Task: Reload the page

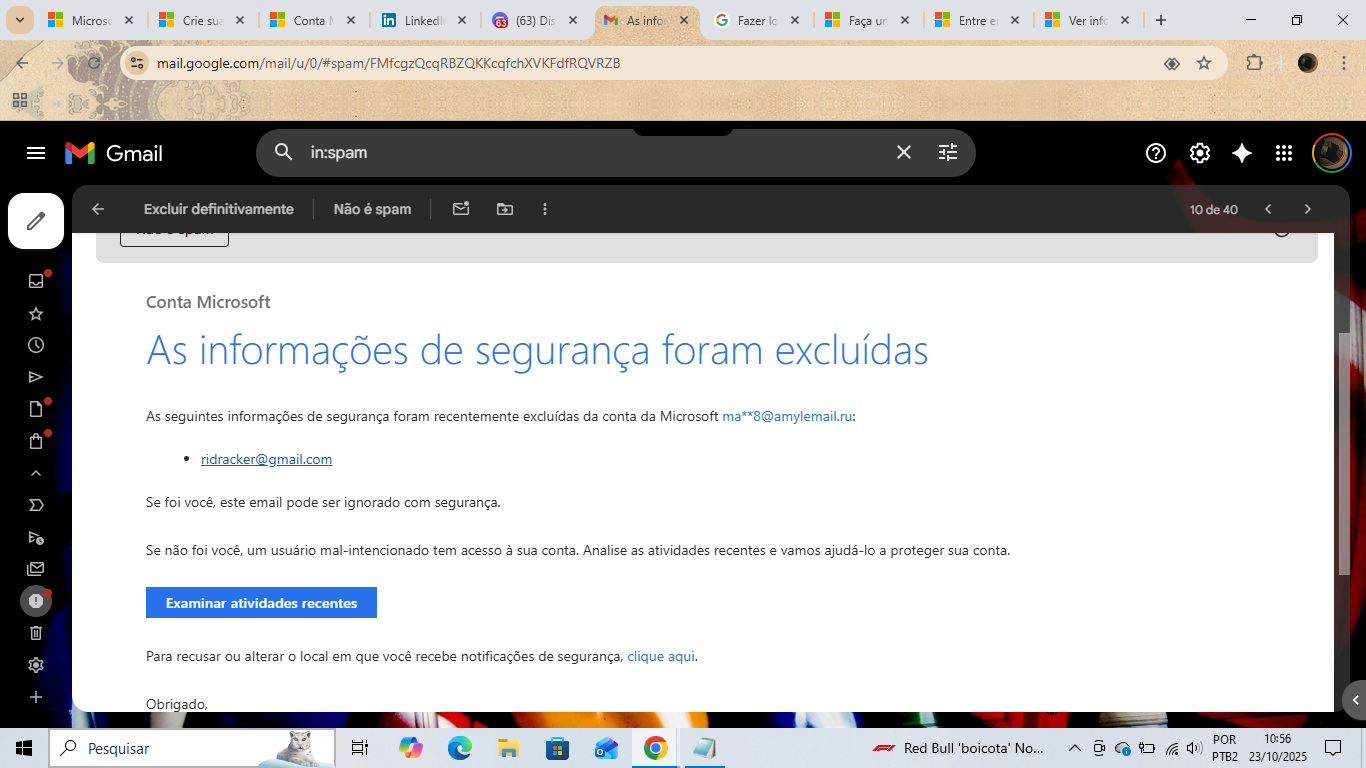Action: pyautogui.click(x=94, y=63)
